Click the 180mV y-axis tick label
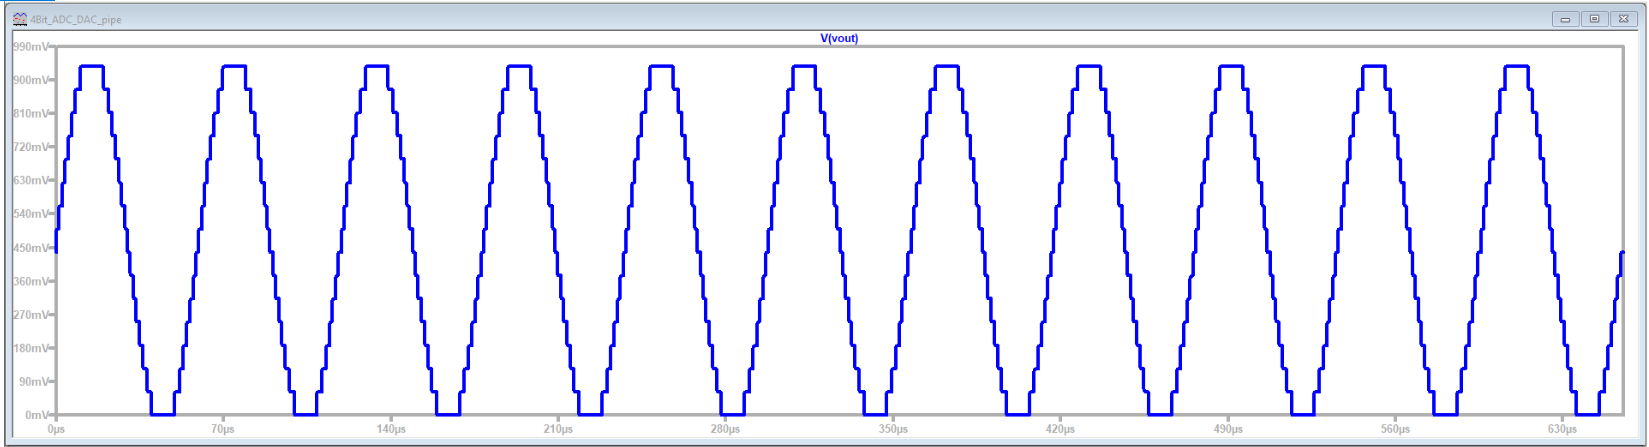This screenshot has width=1649, height=447. (x=29, y=348)
